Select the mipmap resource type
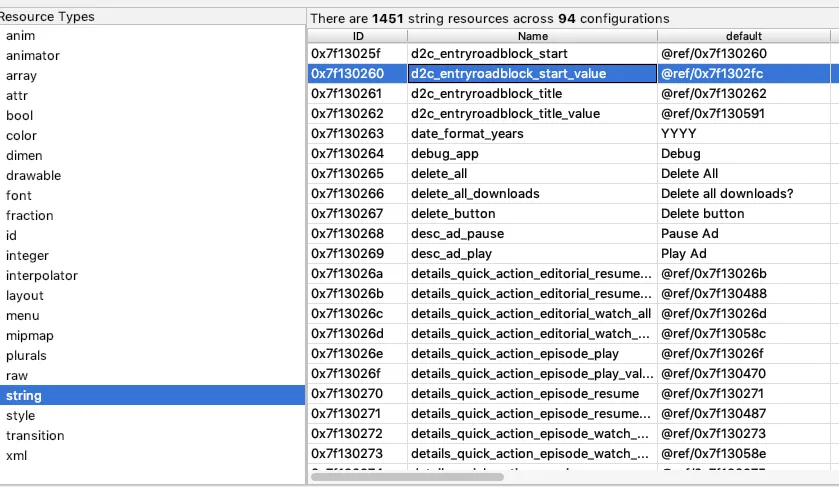This screenshot has width=839, height=487. click(x=30, y=336)
